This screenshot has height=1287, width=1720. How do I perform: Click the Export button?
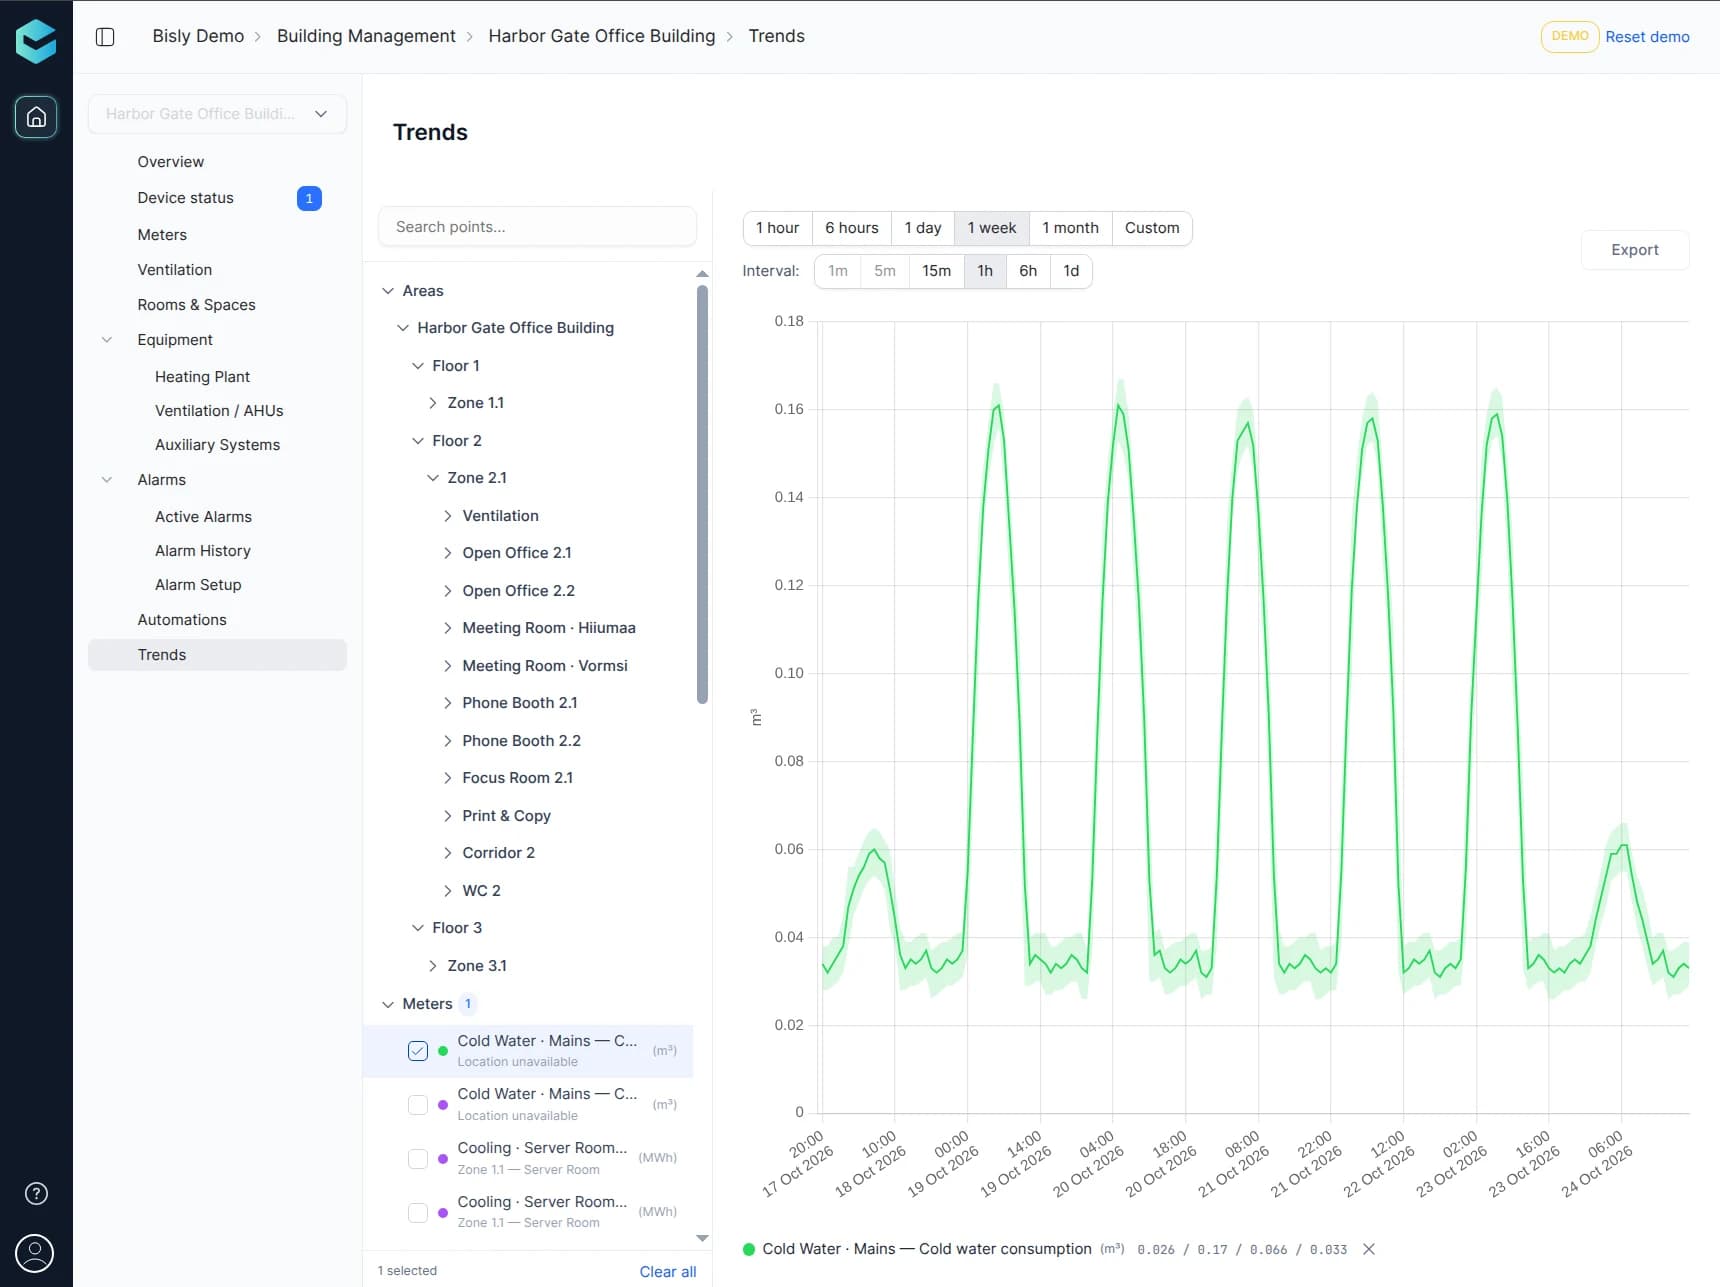pyautogui.click(x=1635, y=250)
